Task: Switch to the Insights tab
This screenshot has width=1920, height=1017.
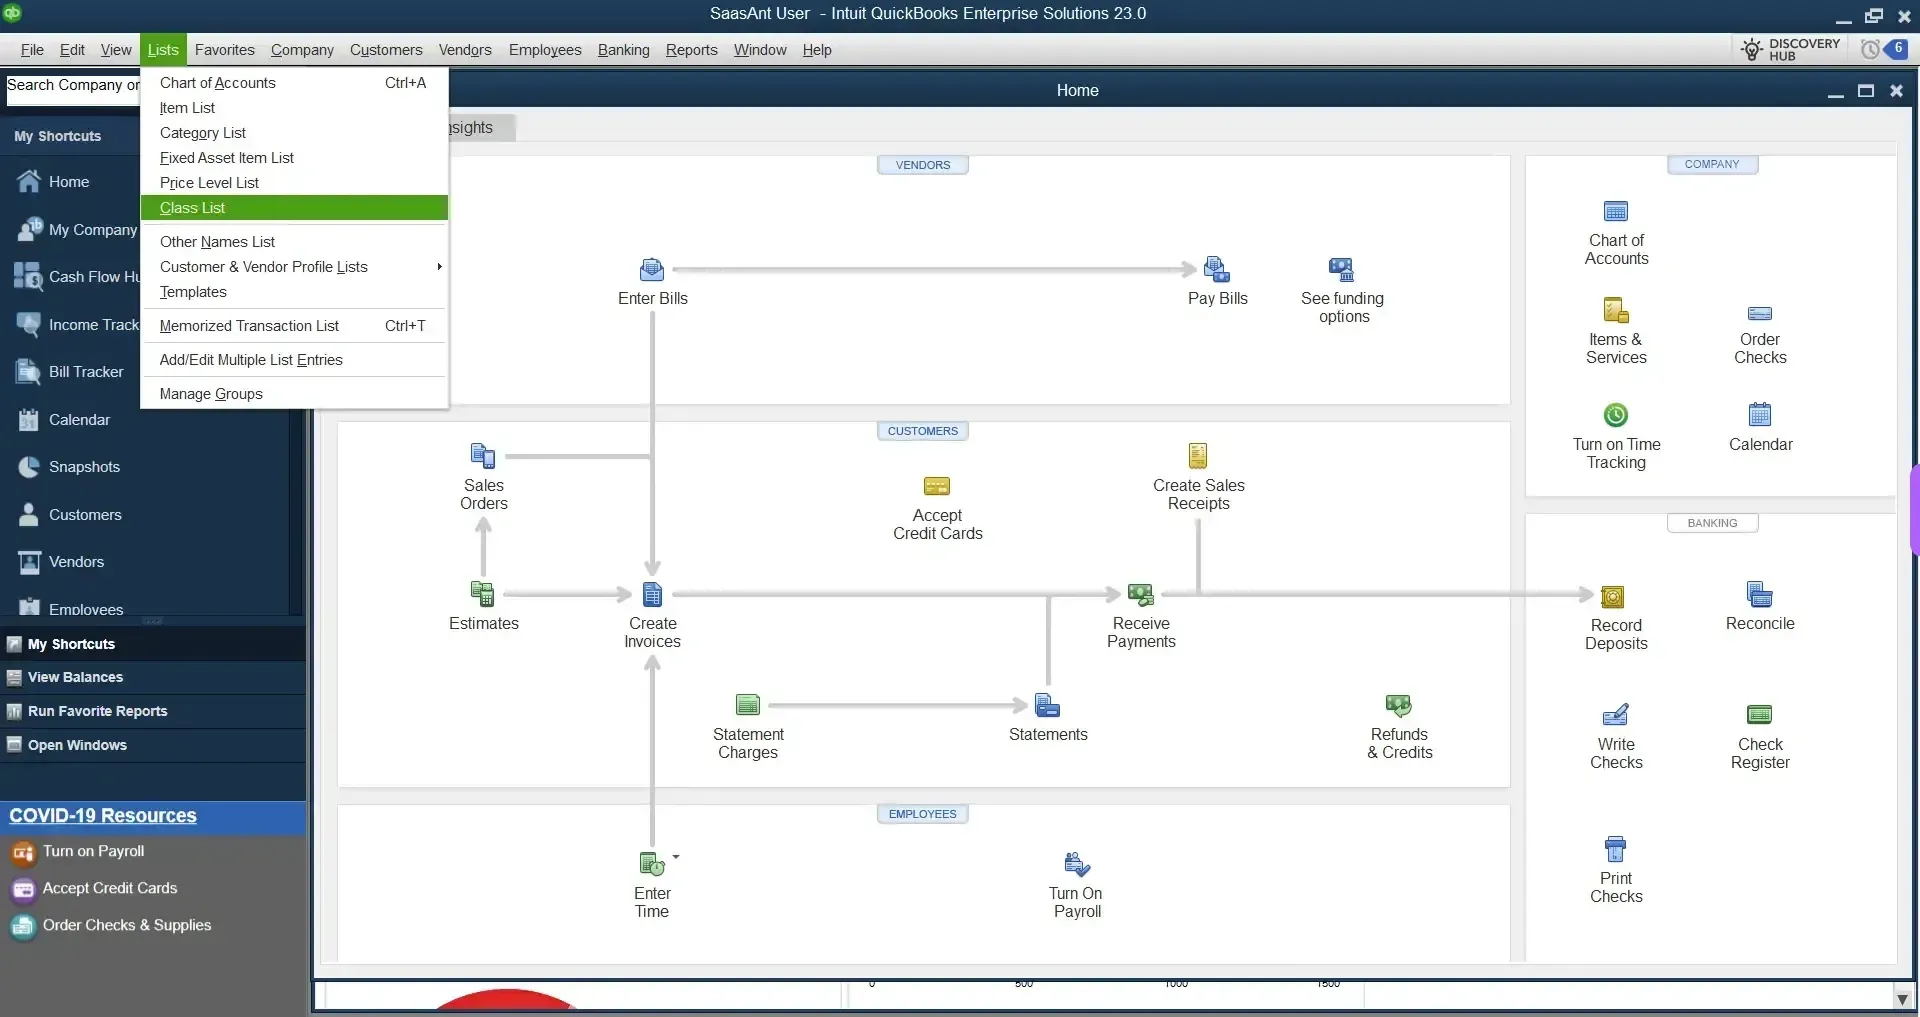Action: [x=480, y=128]
